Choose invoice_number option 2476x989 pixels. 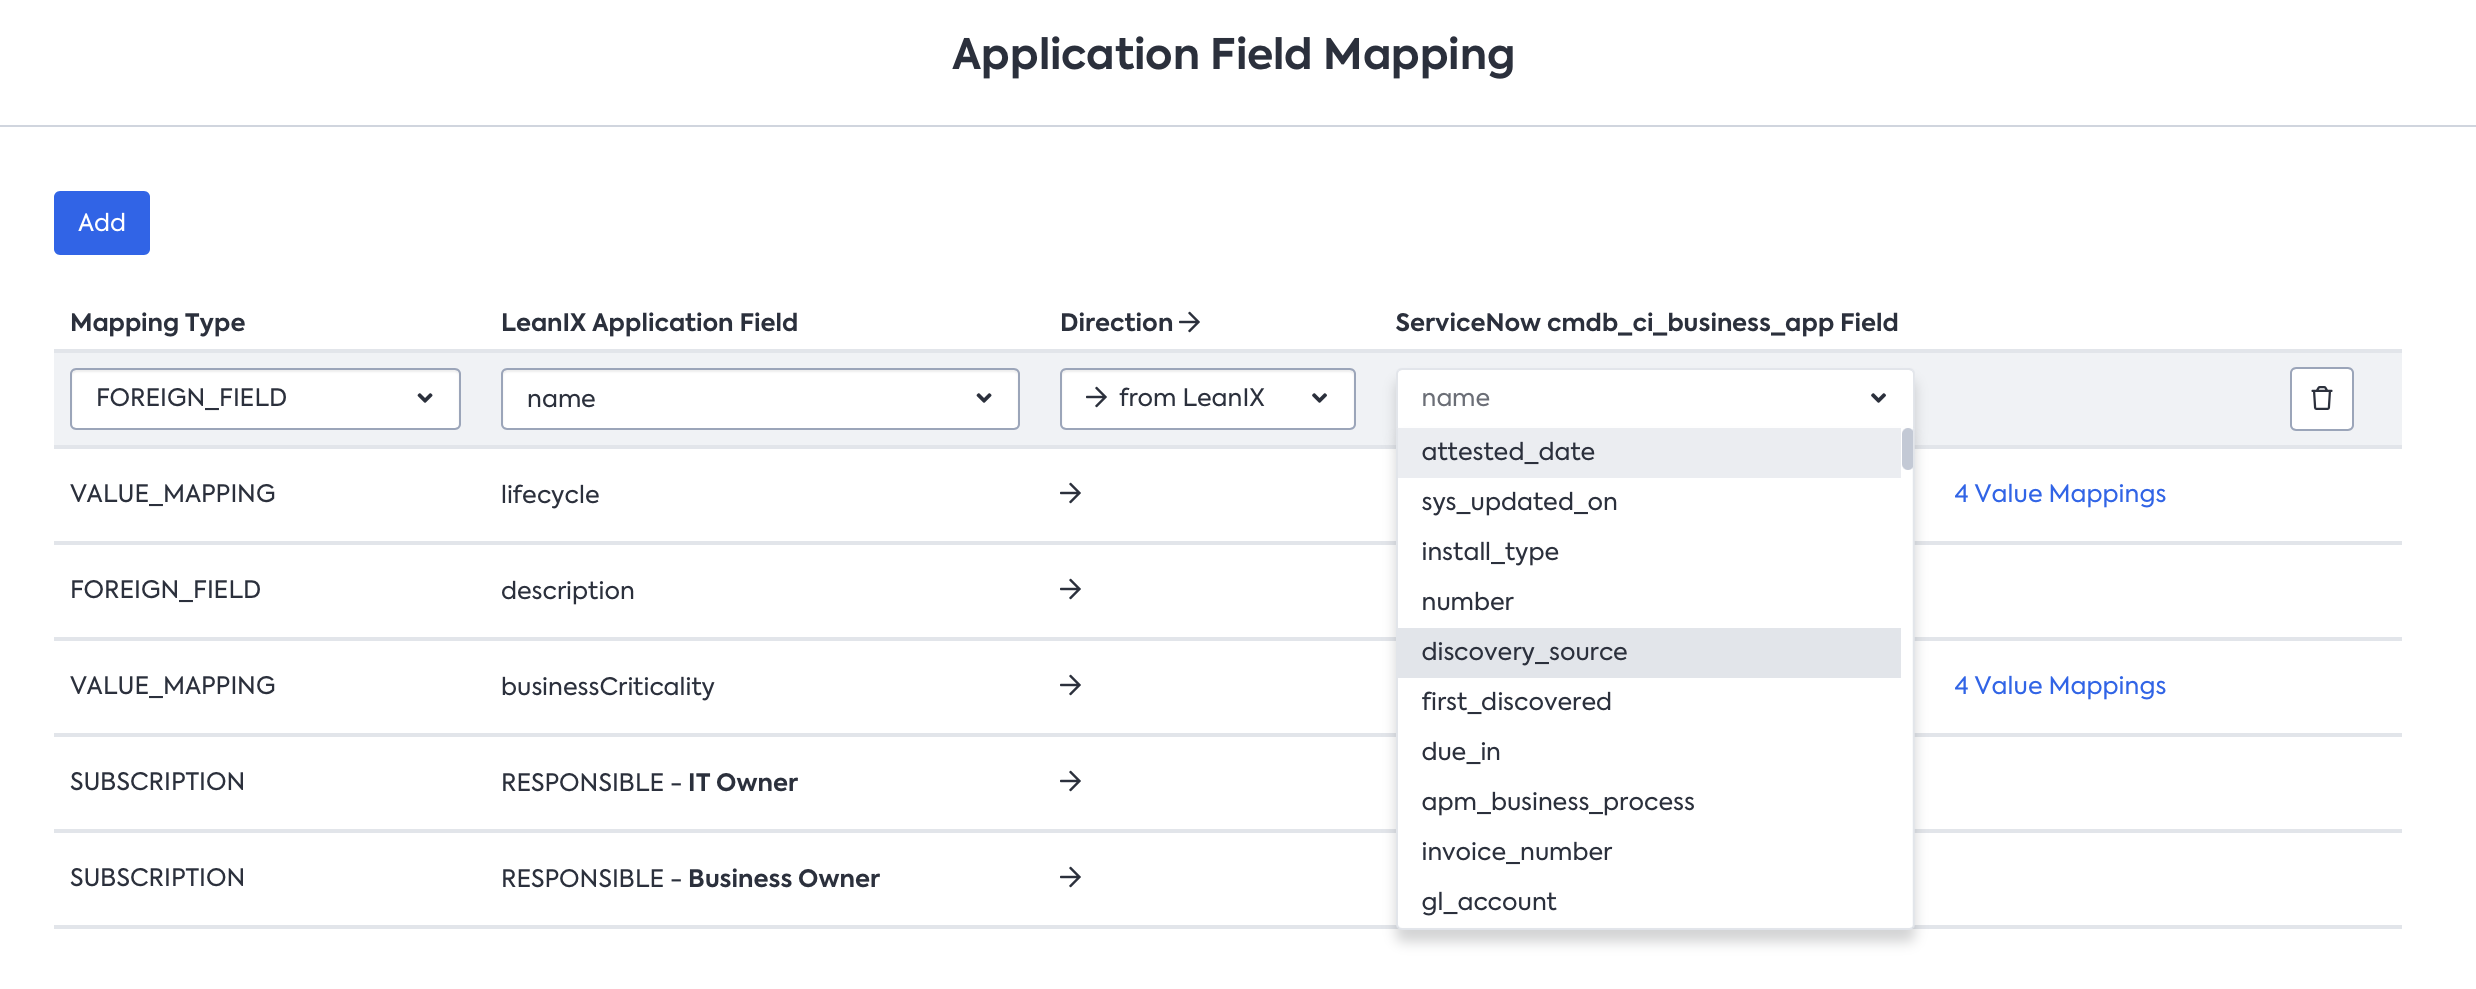coord(1649,852)
